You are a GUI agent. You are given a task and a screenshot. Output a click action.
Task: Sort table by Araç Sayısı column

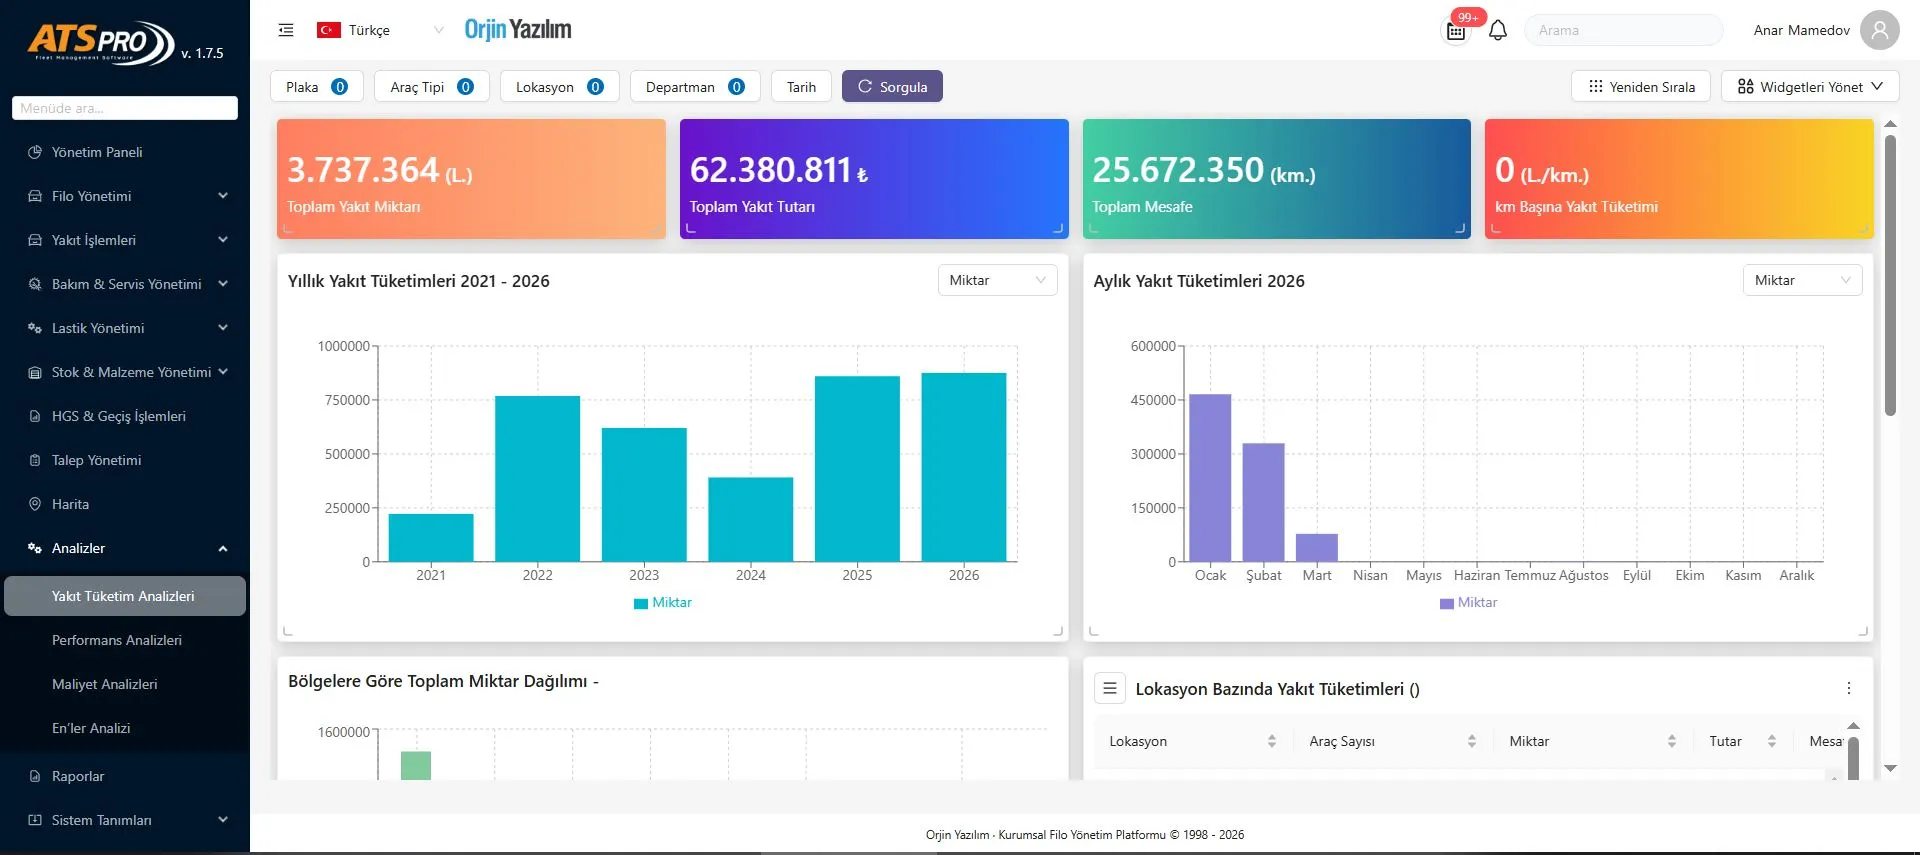pyautogui.click(x=1471, y=741)
